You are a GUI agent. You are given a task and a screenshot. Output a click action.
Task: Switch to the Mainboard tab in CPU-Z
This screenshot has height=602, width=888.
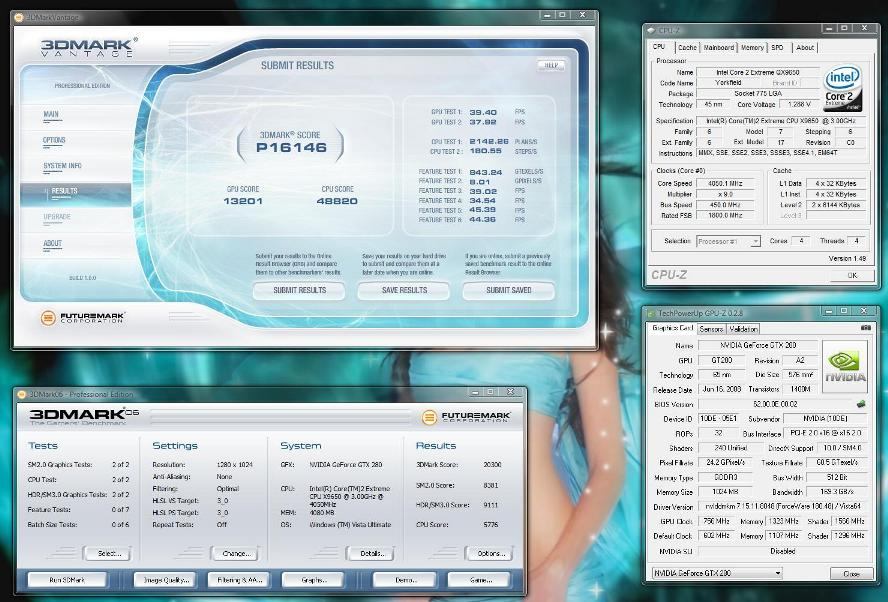719,48
